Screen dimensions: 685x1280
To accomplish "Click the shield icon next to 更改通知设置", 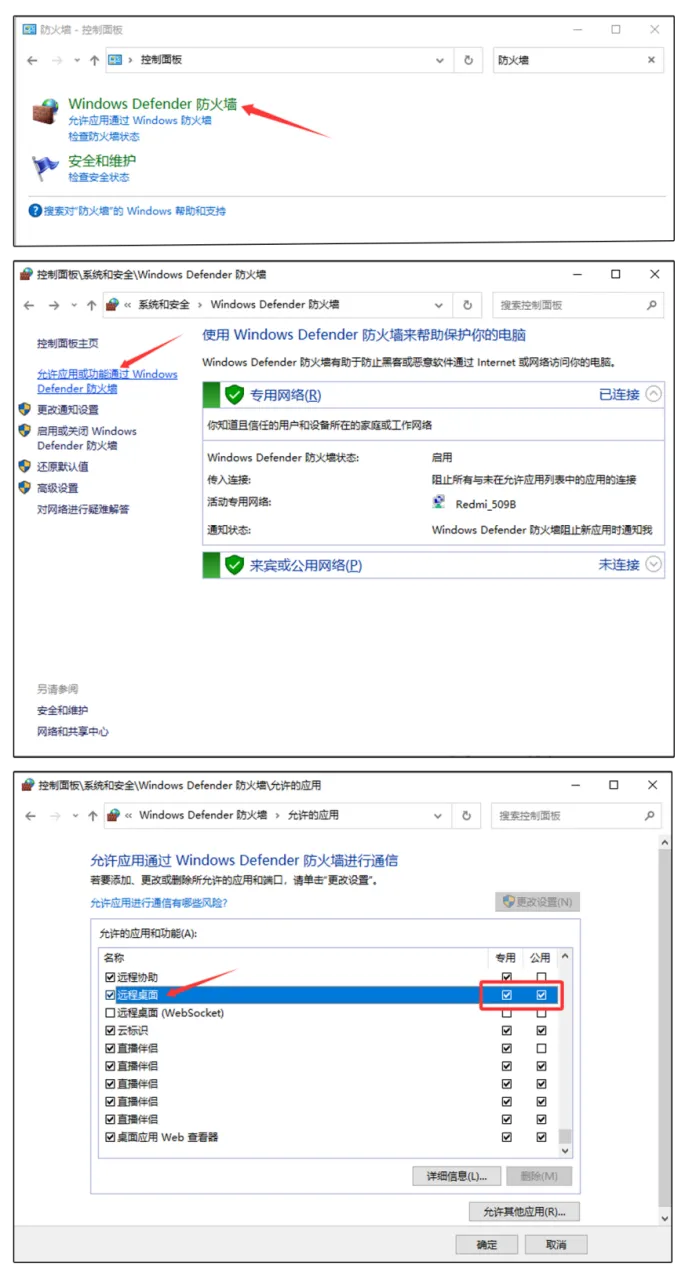I will tap(24, 409).
